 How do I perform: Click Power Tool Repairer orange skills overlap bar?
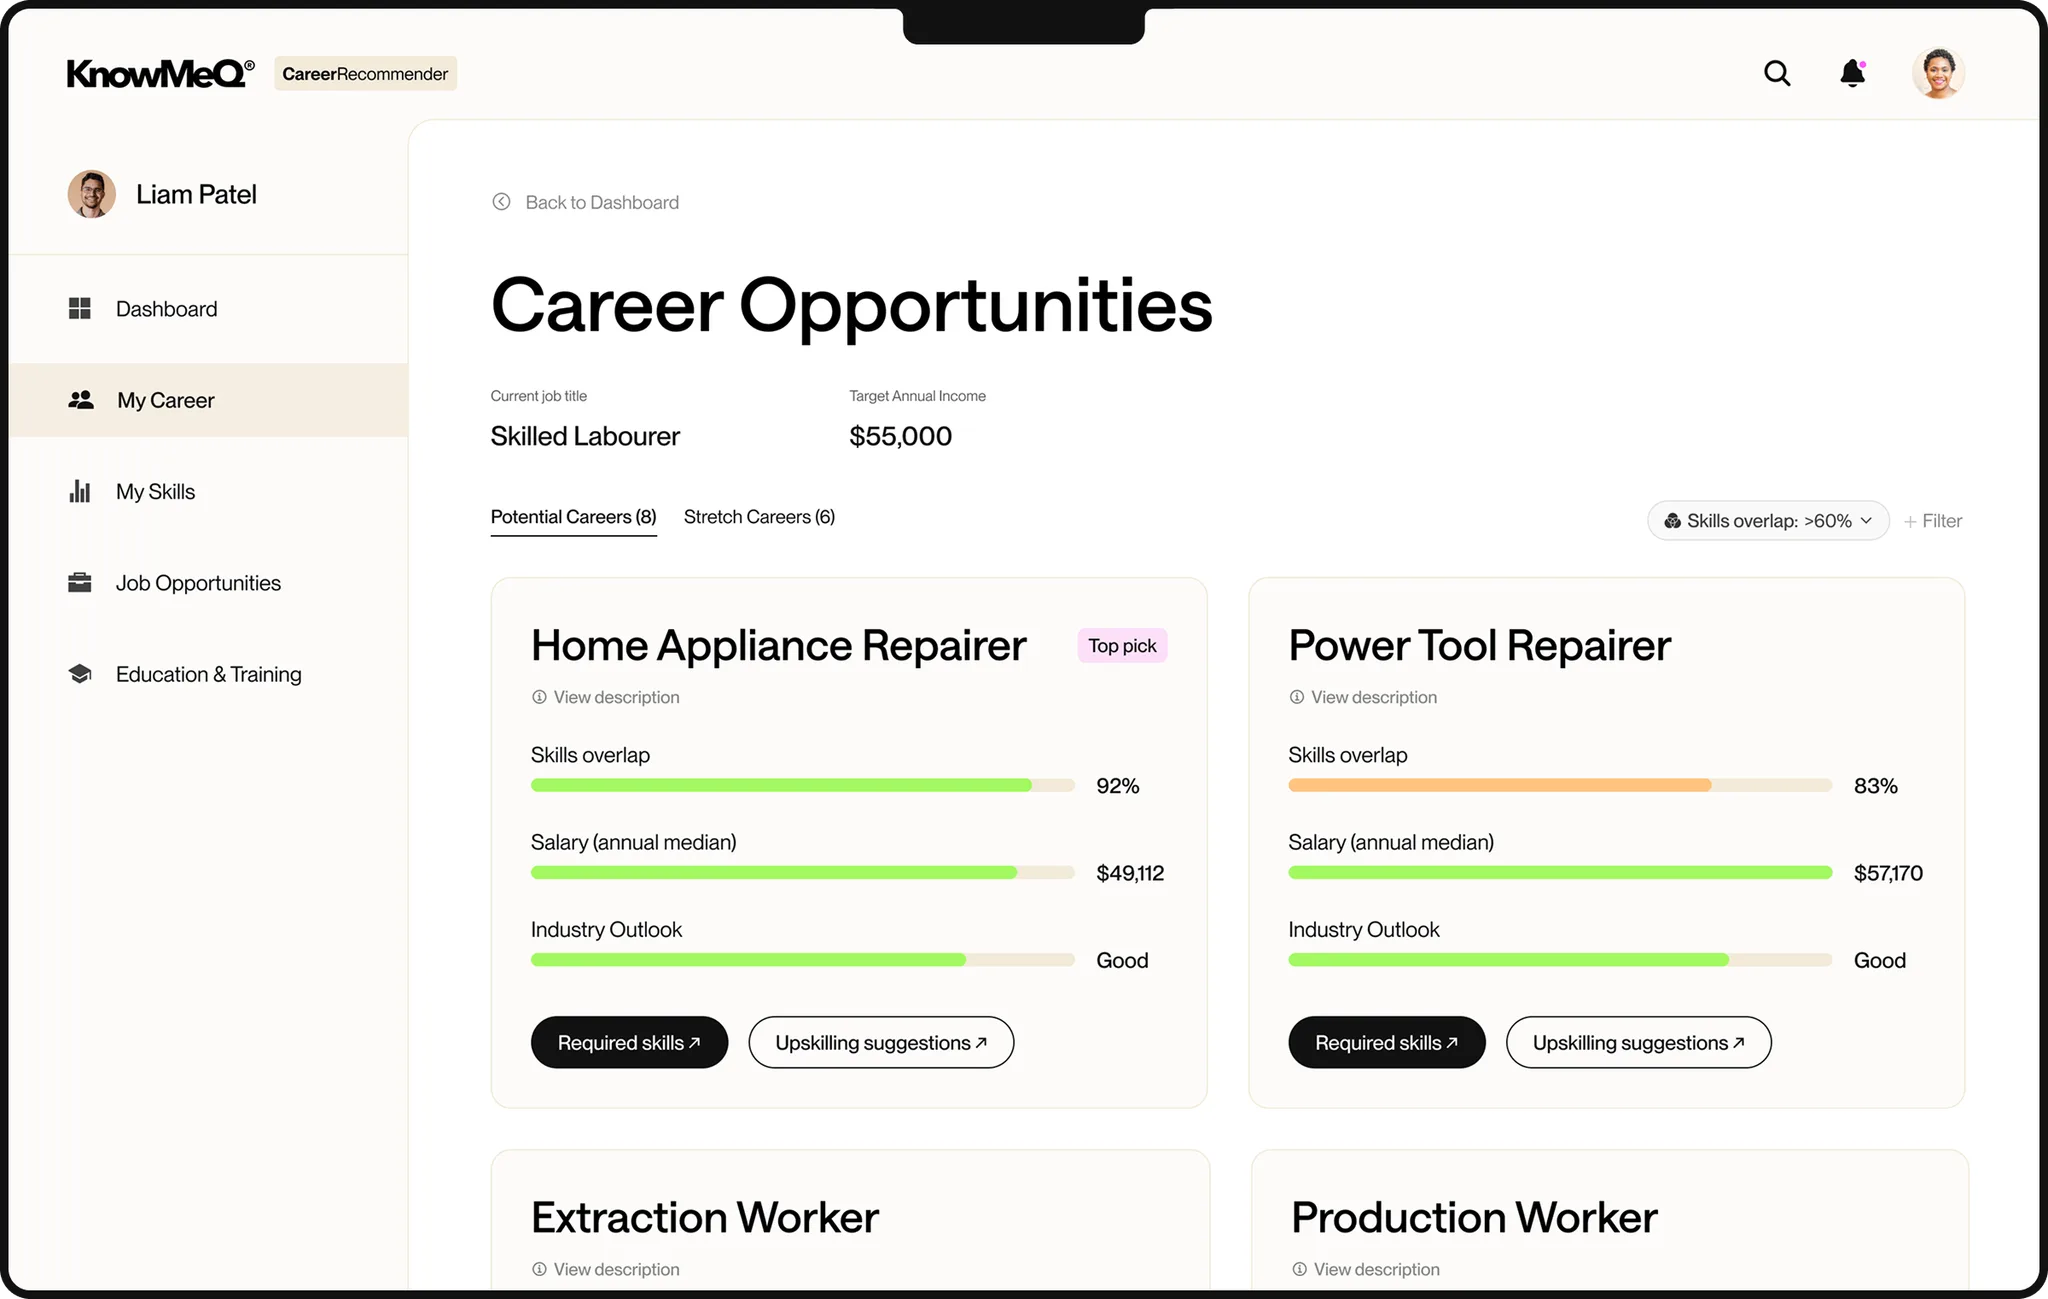pos(1500,786)
